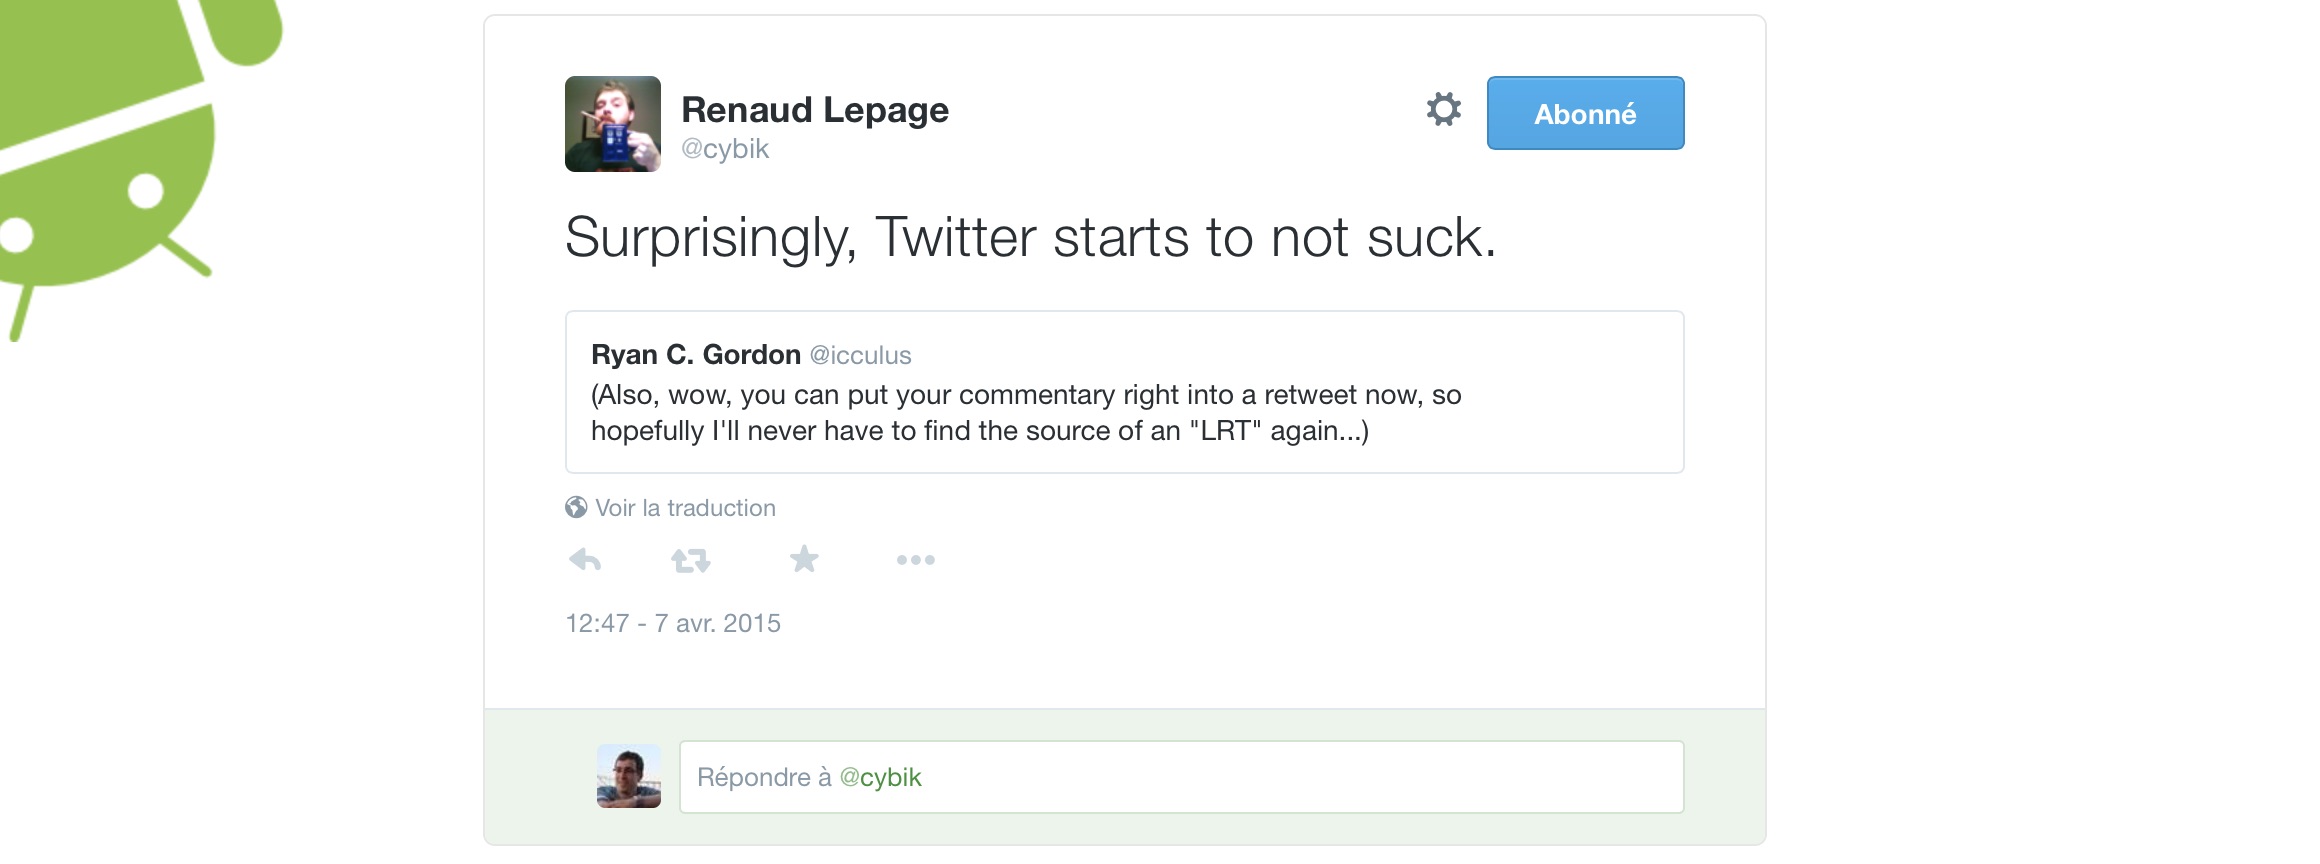Viewport: 2320px width, 864px height.
Task: Reply to the tweet using the reply arrow
Action: tap(586, 560)
